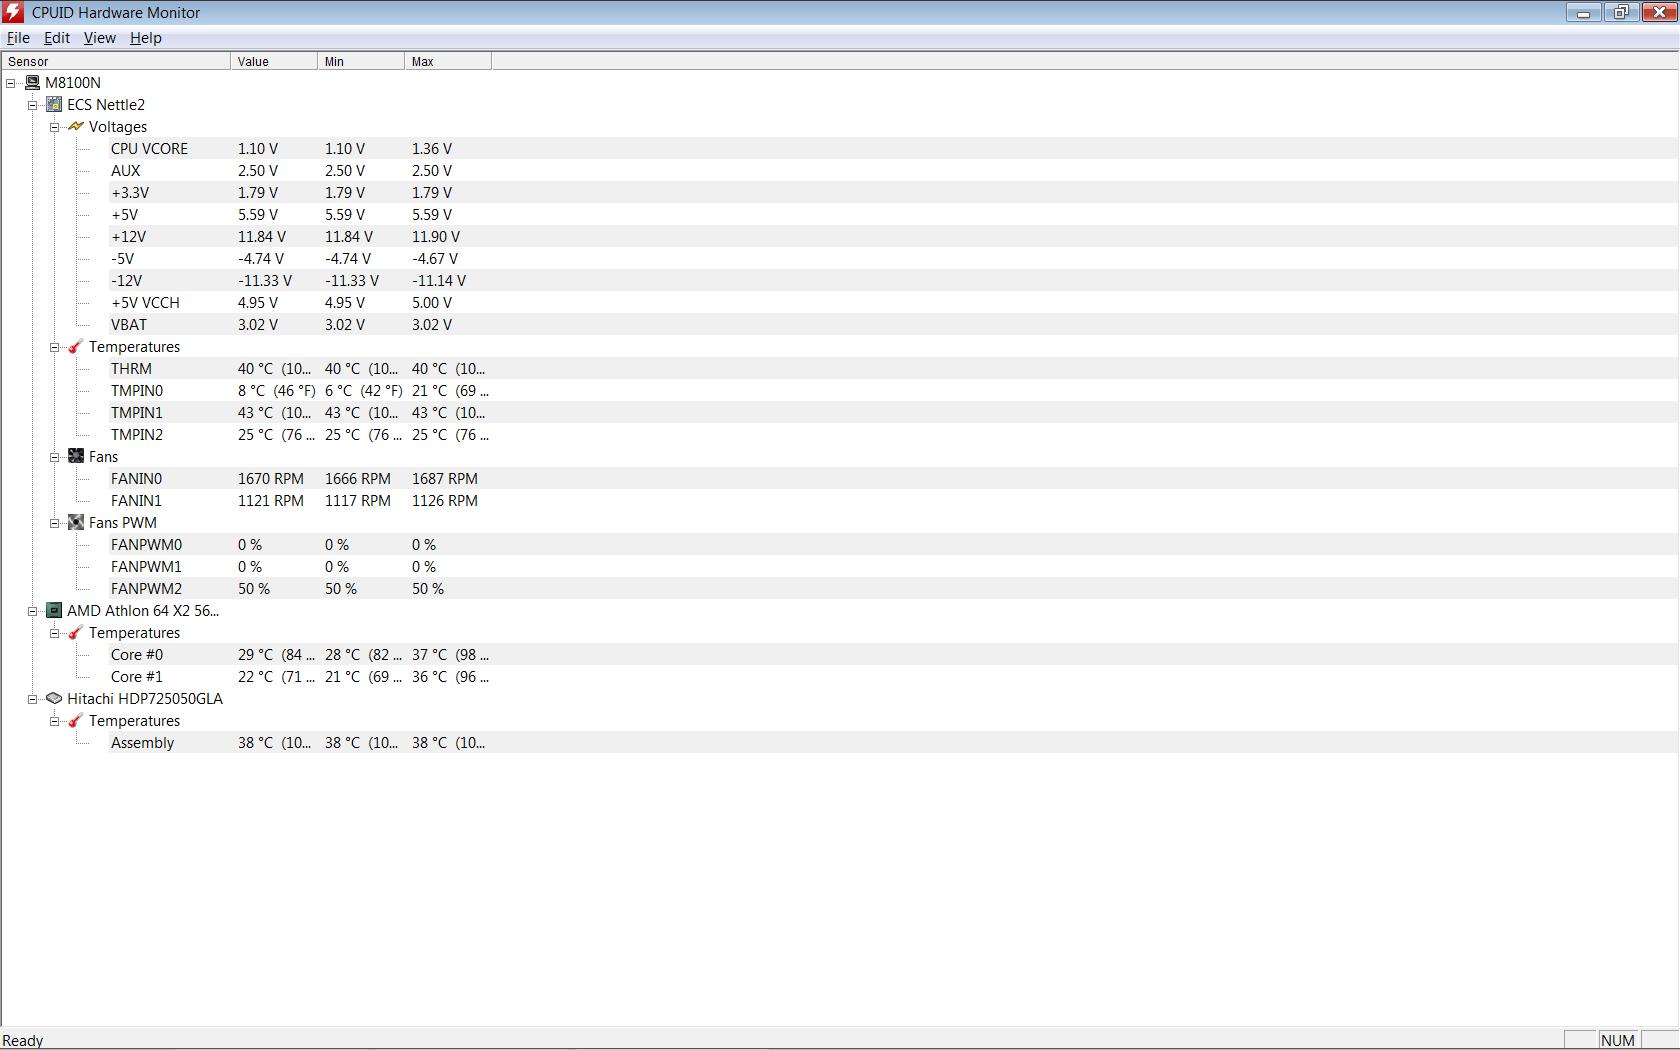This screenshot has height=1050, width=1680.
Task: Click the 1687 RPM max value
Action: tap(445, 479)
